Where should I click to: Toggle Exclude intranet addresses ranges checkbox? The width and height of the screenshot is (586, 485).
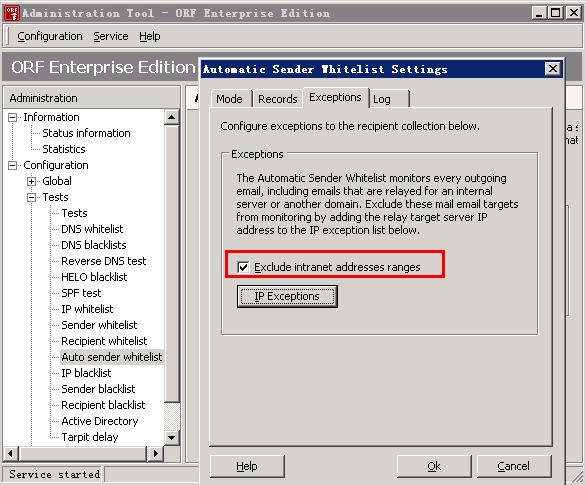point(243,267)
